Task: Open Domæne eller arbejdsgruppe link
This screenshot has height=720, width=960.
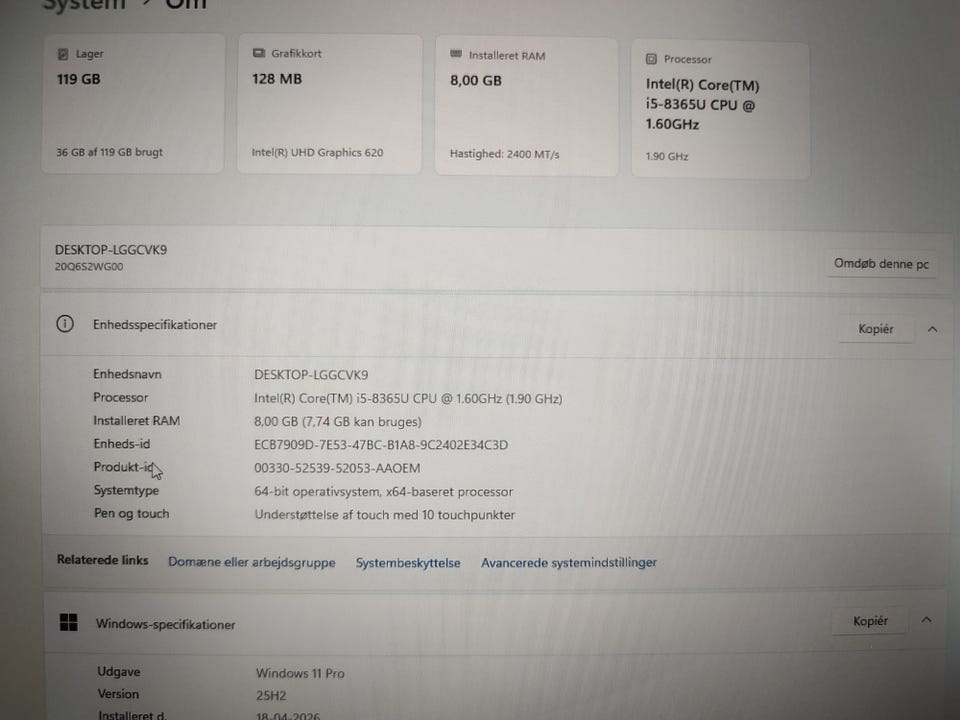Action: [252, 562]
